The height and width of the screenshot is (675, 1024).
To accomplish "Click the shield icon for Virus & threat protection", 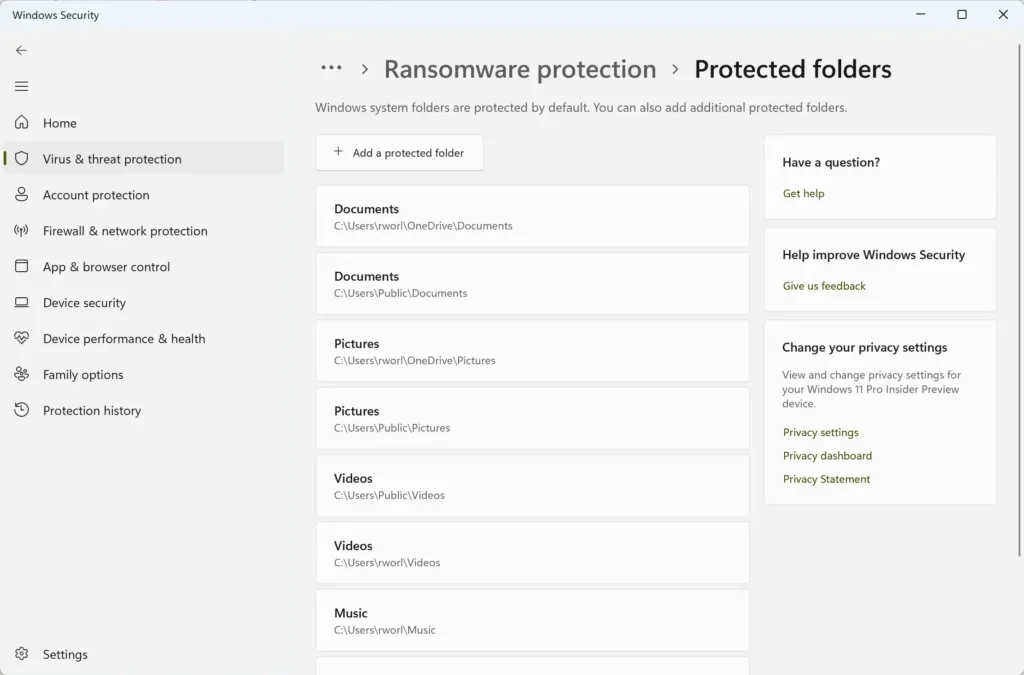I will click(x=22, y=159).
